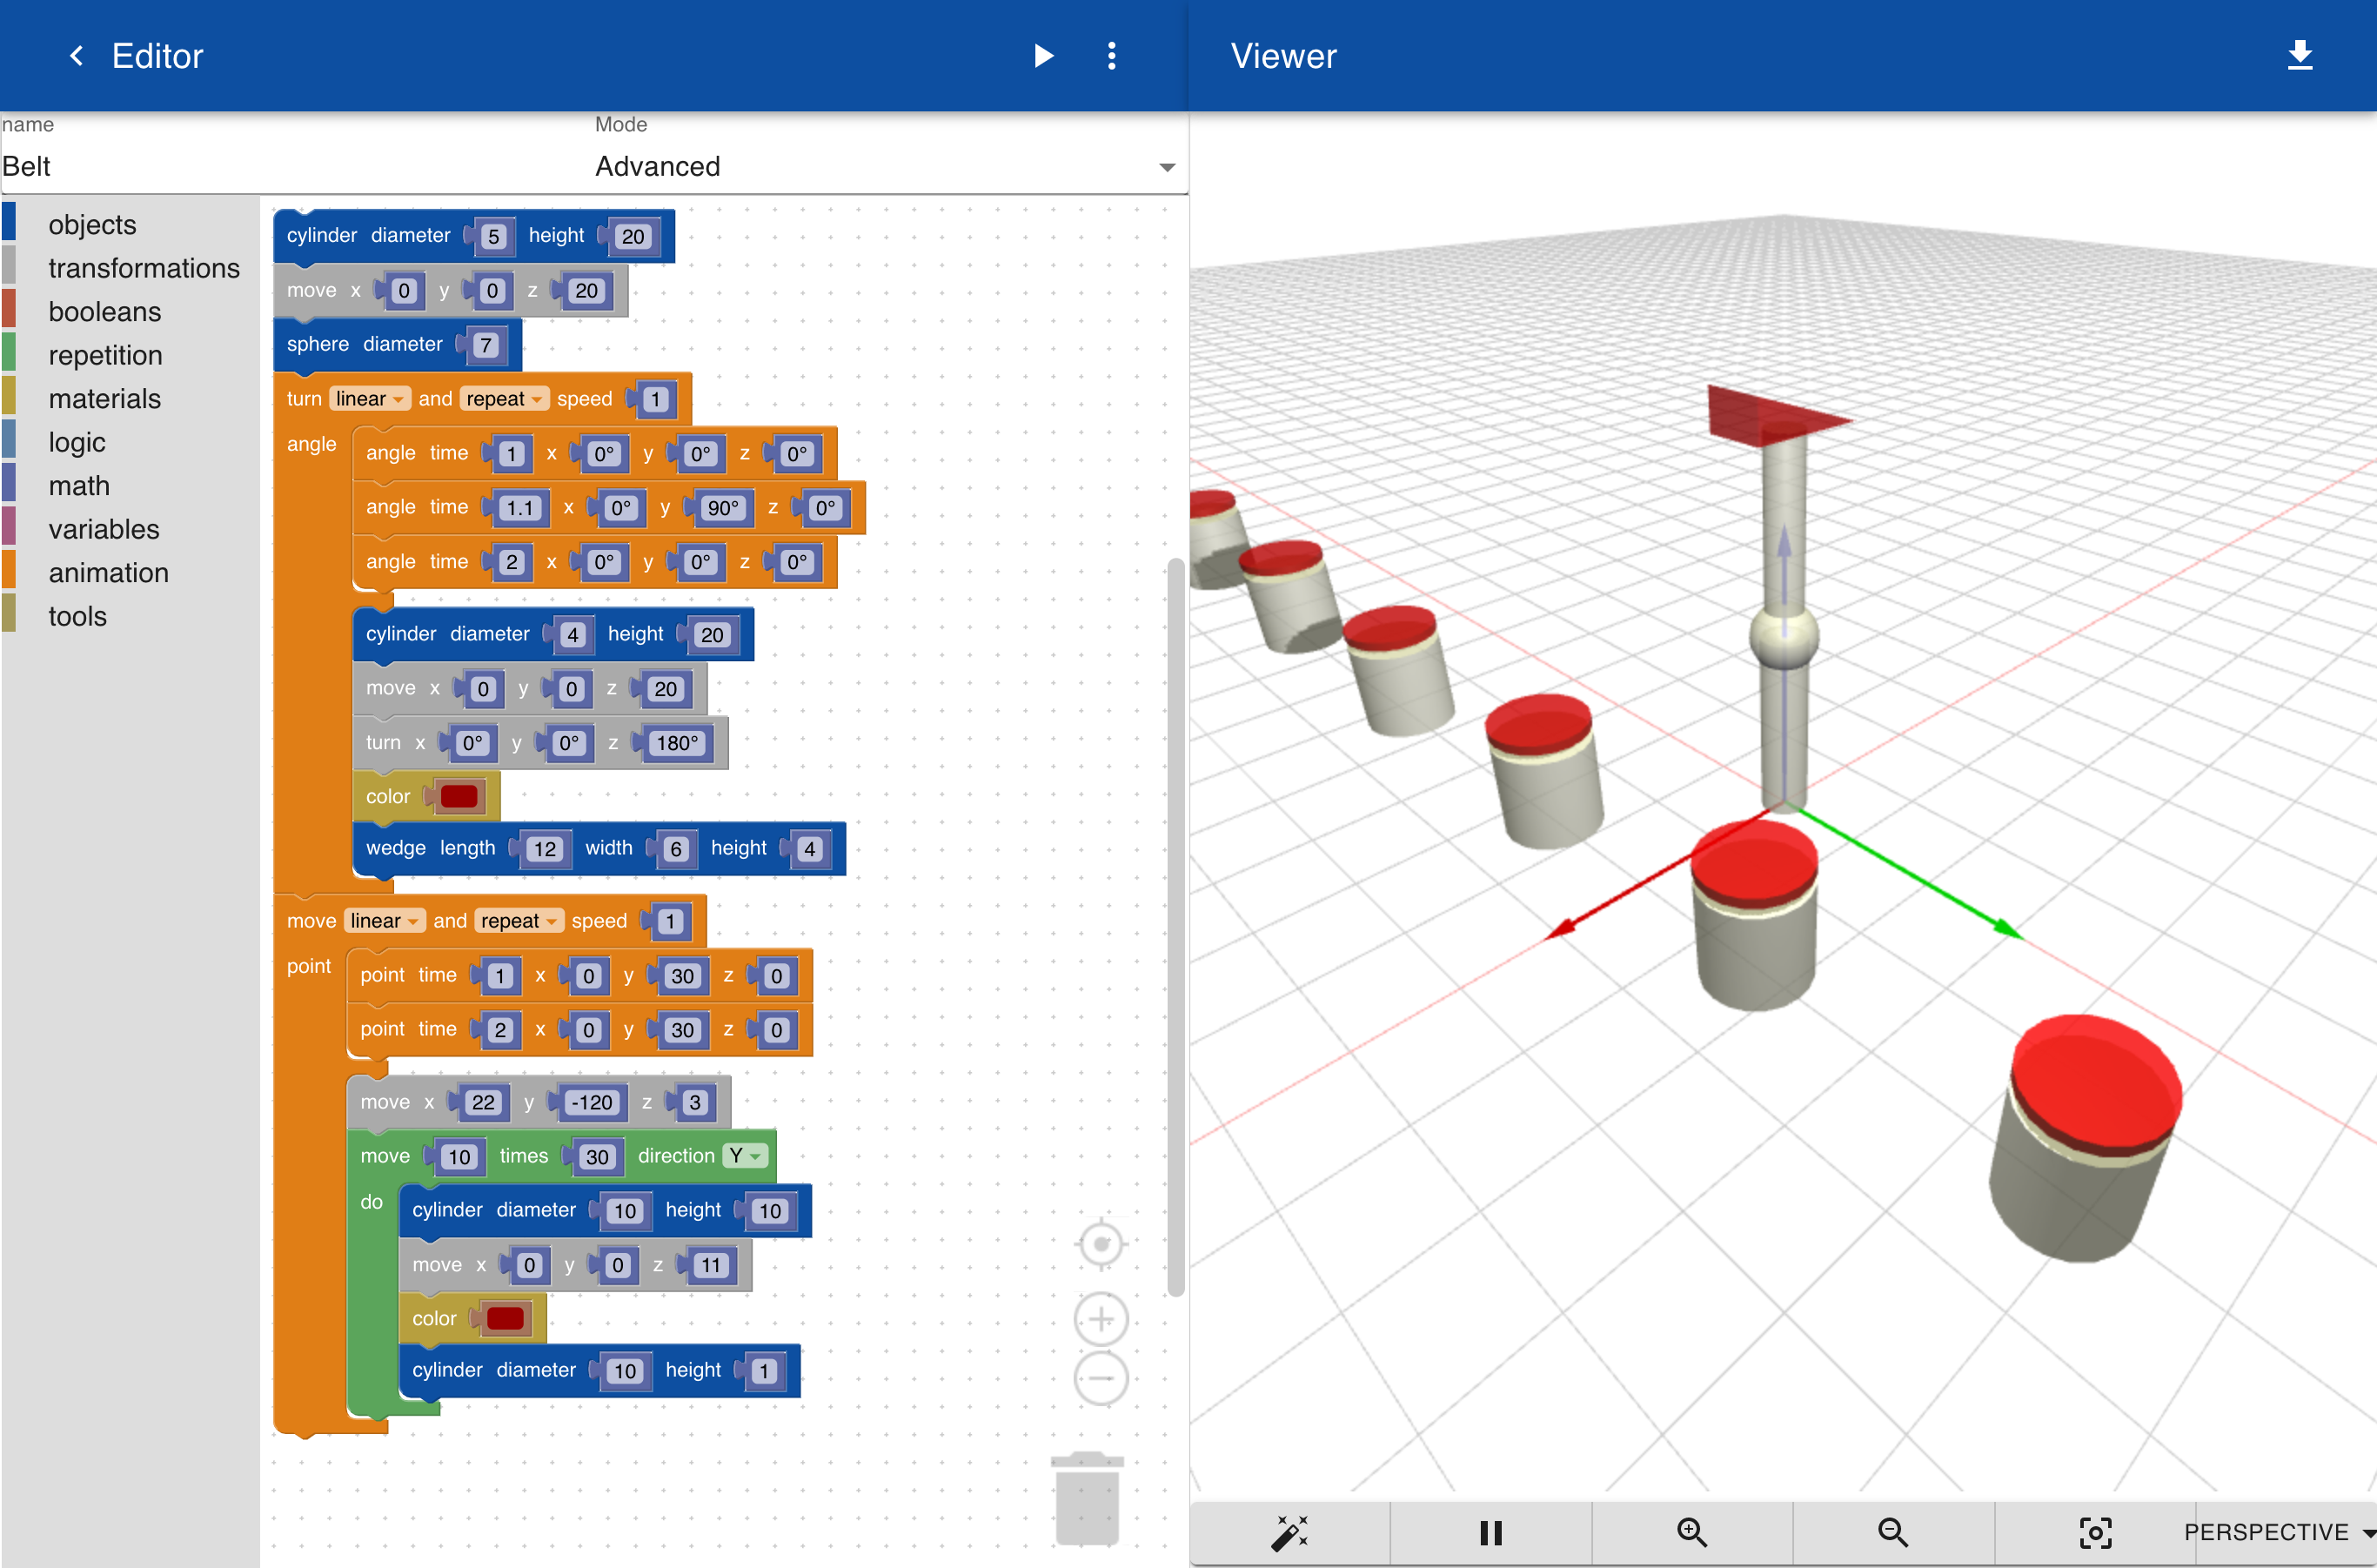Edit top cylinder diameter value 5
Viewport: 2377px width, 1568px height.
493,236
